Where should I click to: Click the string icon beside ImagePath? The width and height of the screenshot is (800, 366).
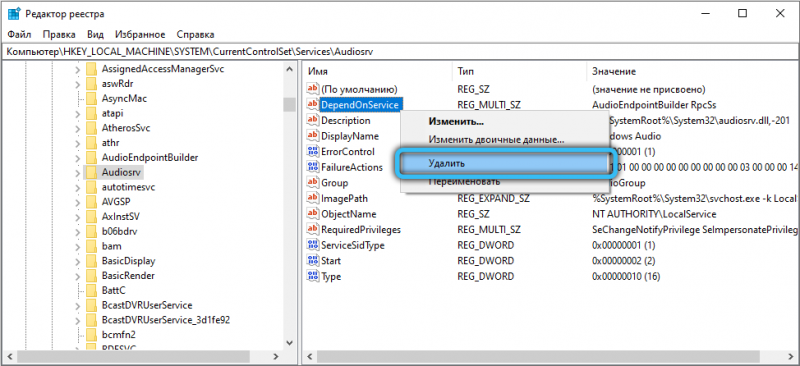(312, 198)
